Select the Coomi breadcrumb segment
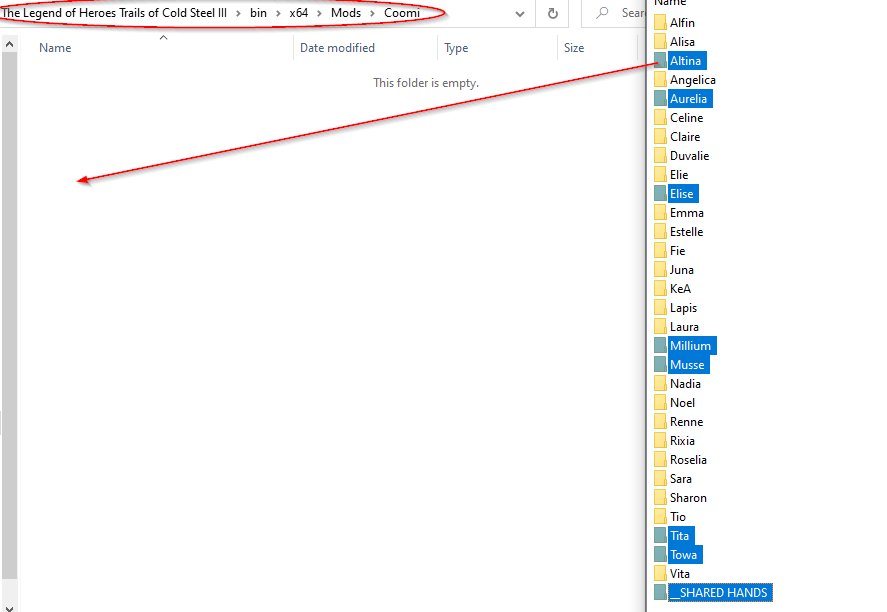The width and height of the screenshot is (887, 612). [402, 12]
